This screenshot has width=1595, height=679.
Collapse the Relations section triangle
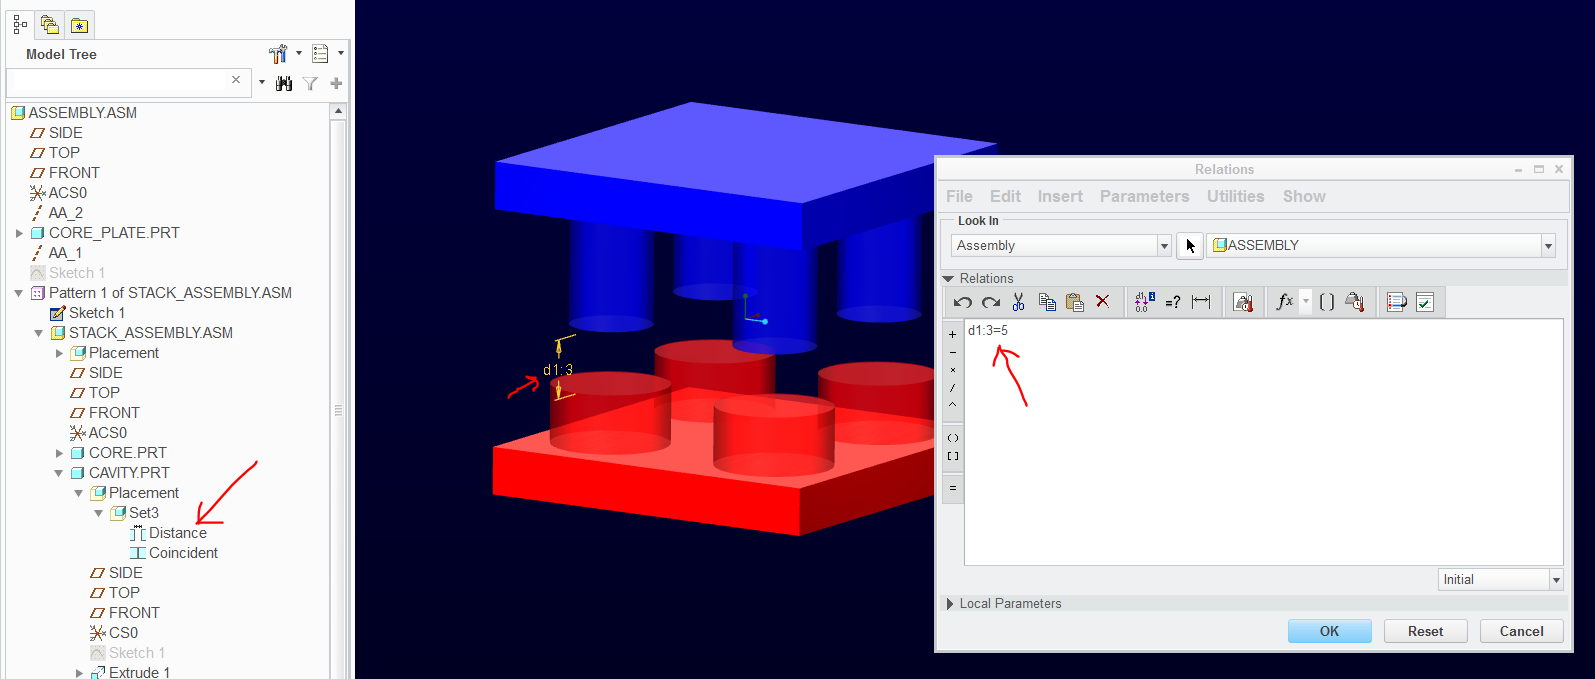tap(948, 279)
